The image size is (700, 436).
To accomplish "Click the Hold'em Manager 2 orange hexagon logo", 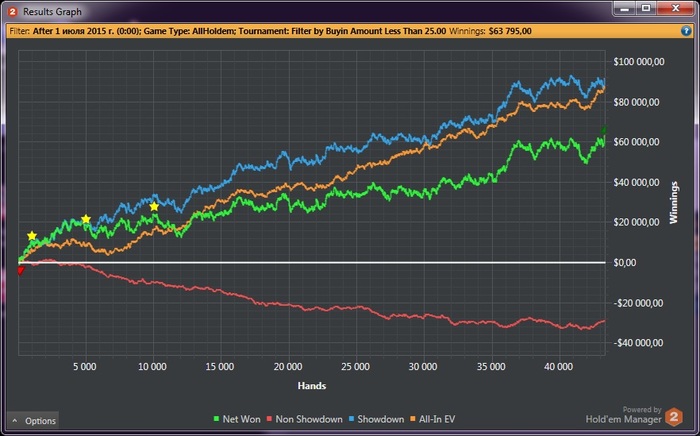I will (x=674, y=417).
